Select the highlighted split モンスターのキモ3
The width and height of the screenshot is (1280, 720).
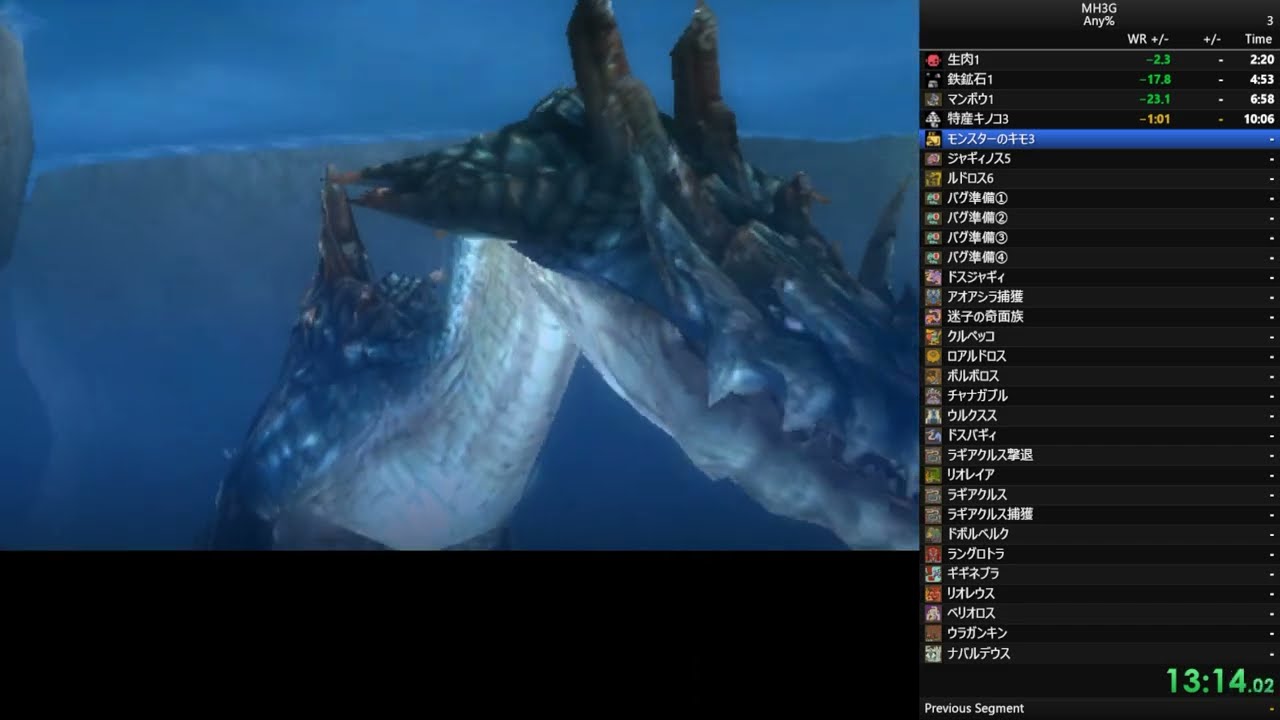1100,139
